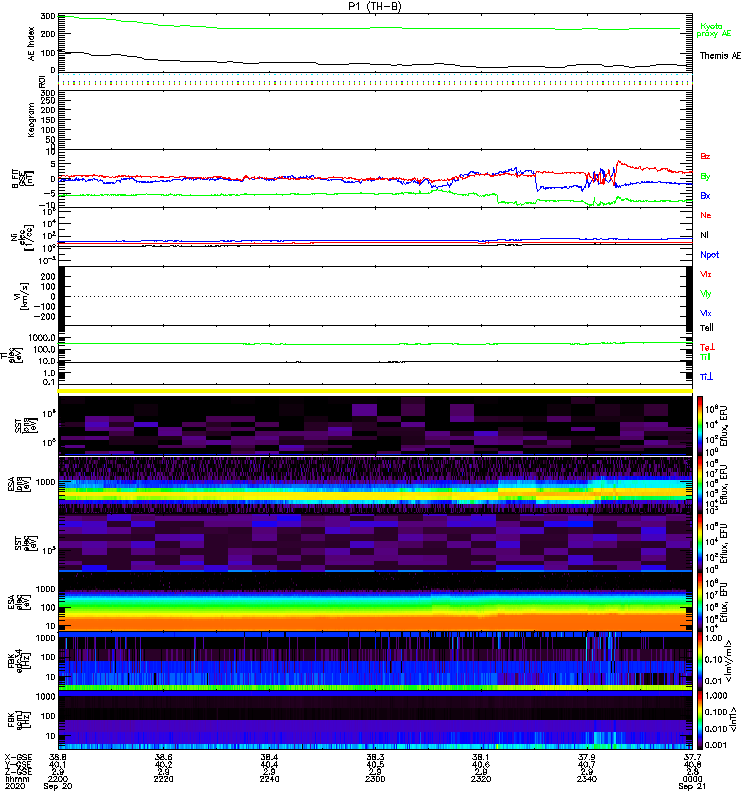Click the red Bz legend label
The image size is (750, 800).
pos(705,156)
